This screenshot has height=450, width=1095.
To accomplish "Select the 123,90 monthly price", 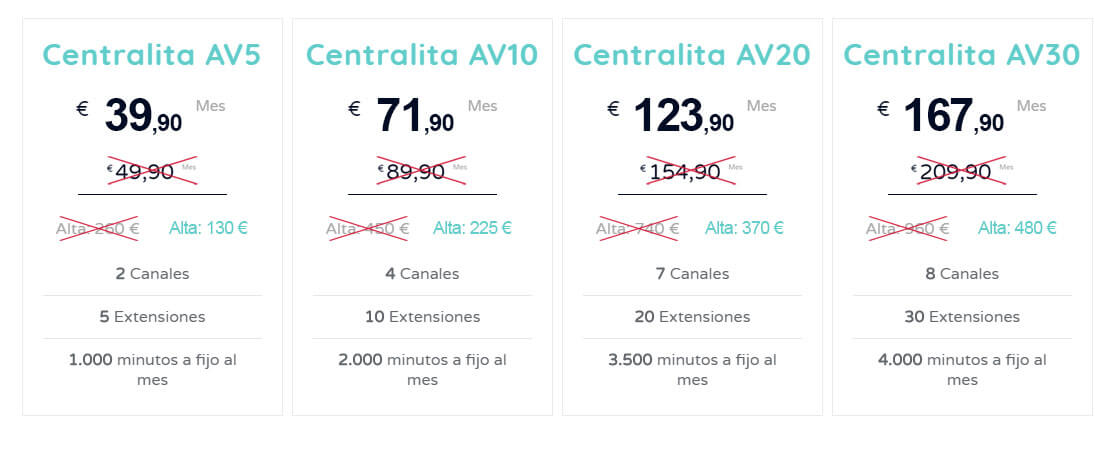I will coord(684,115).
